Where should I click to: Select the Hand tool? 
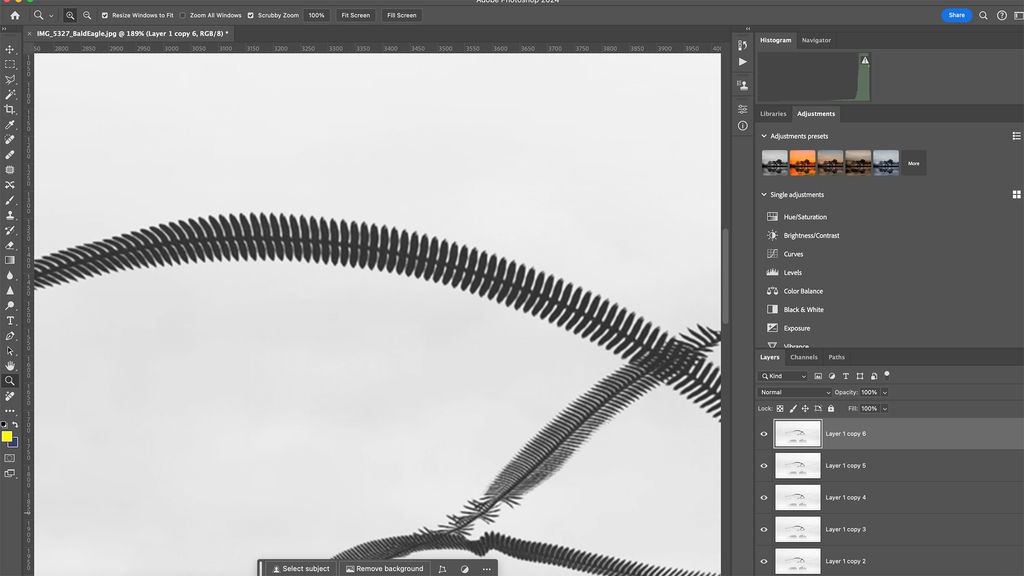10,364
